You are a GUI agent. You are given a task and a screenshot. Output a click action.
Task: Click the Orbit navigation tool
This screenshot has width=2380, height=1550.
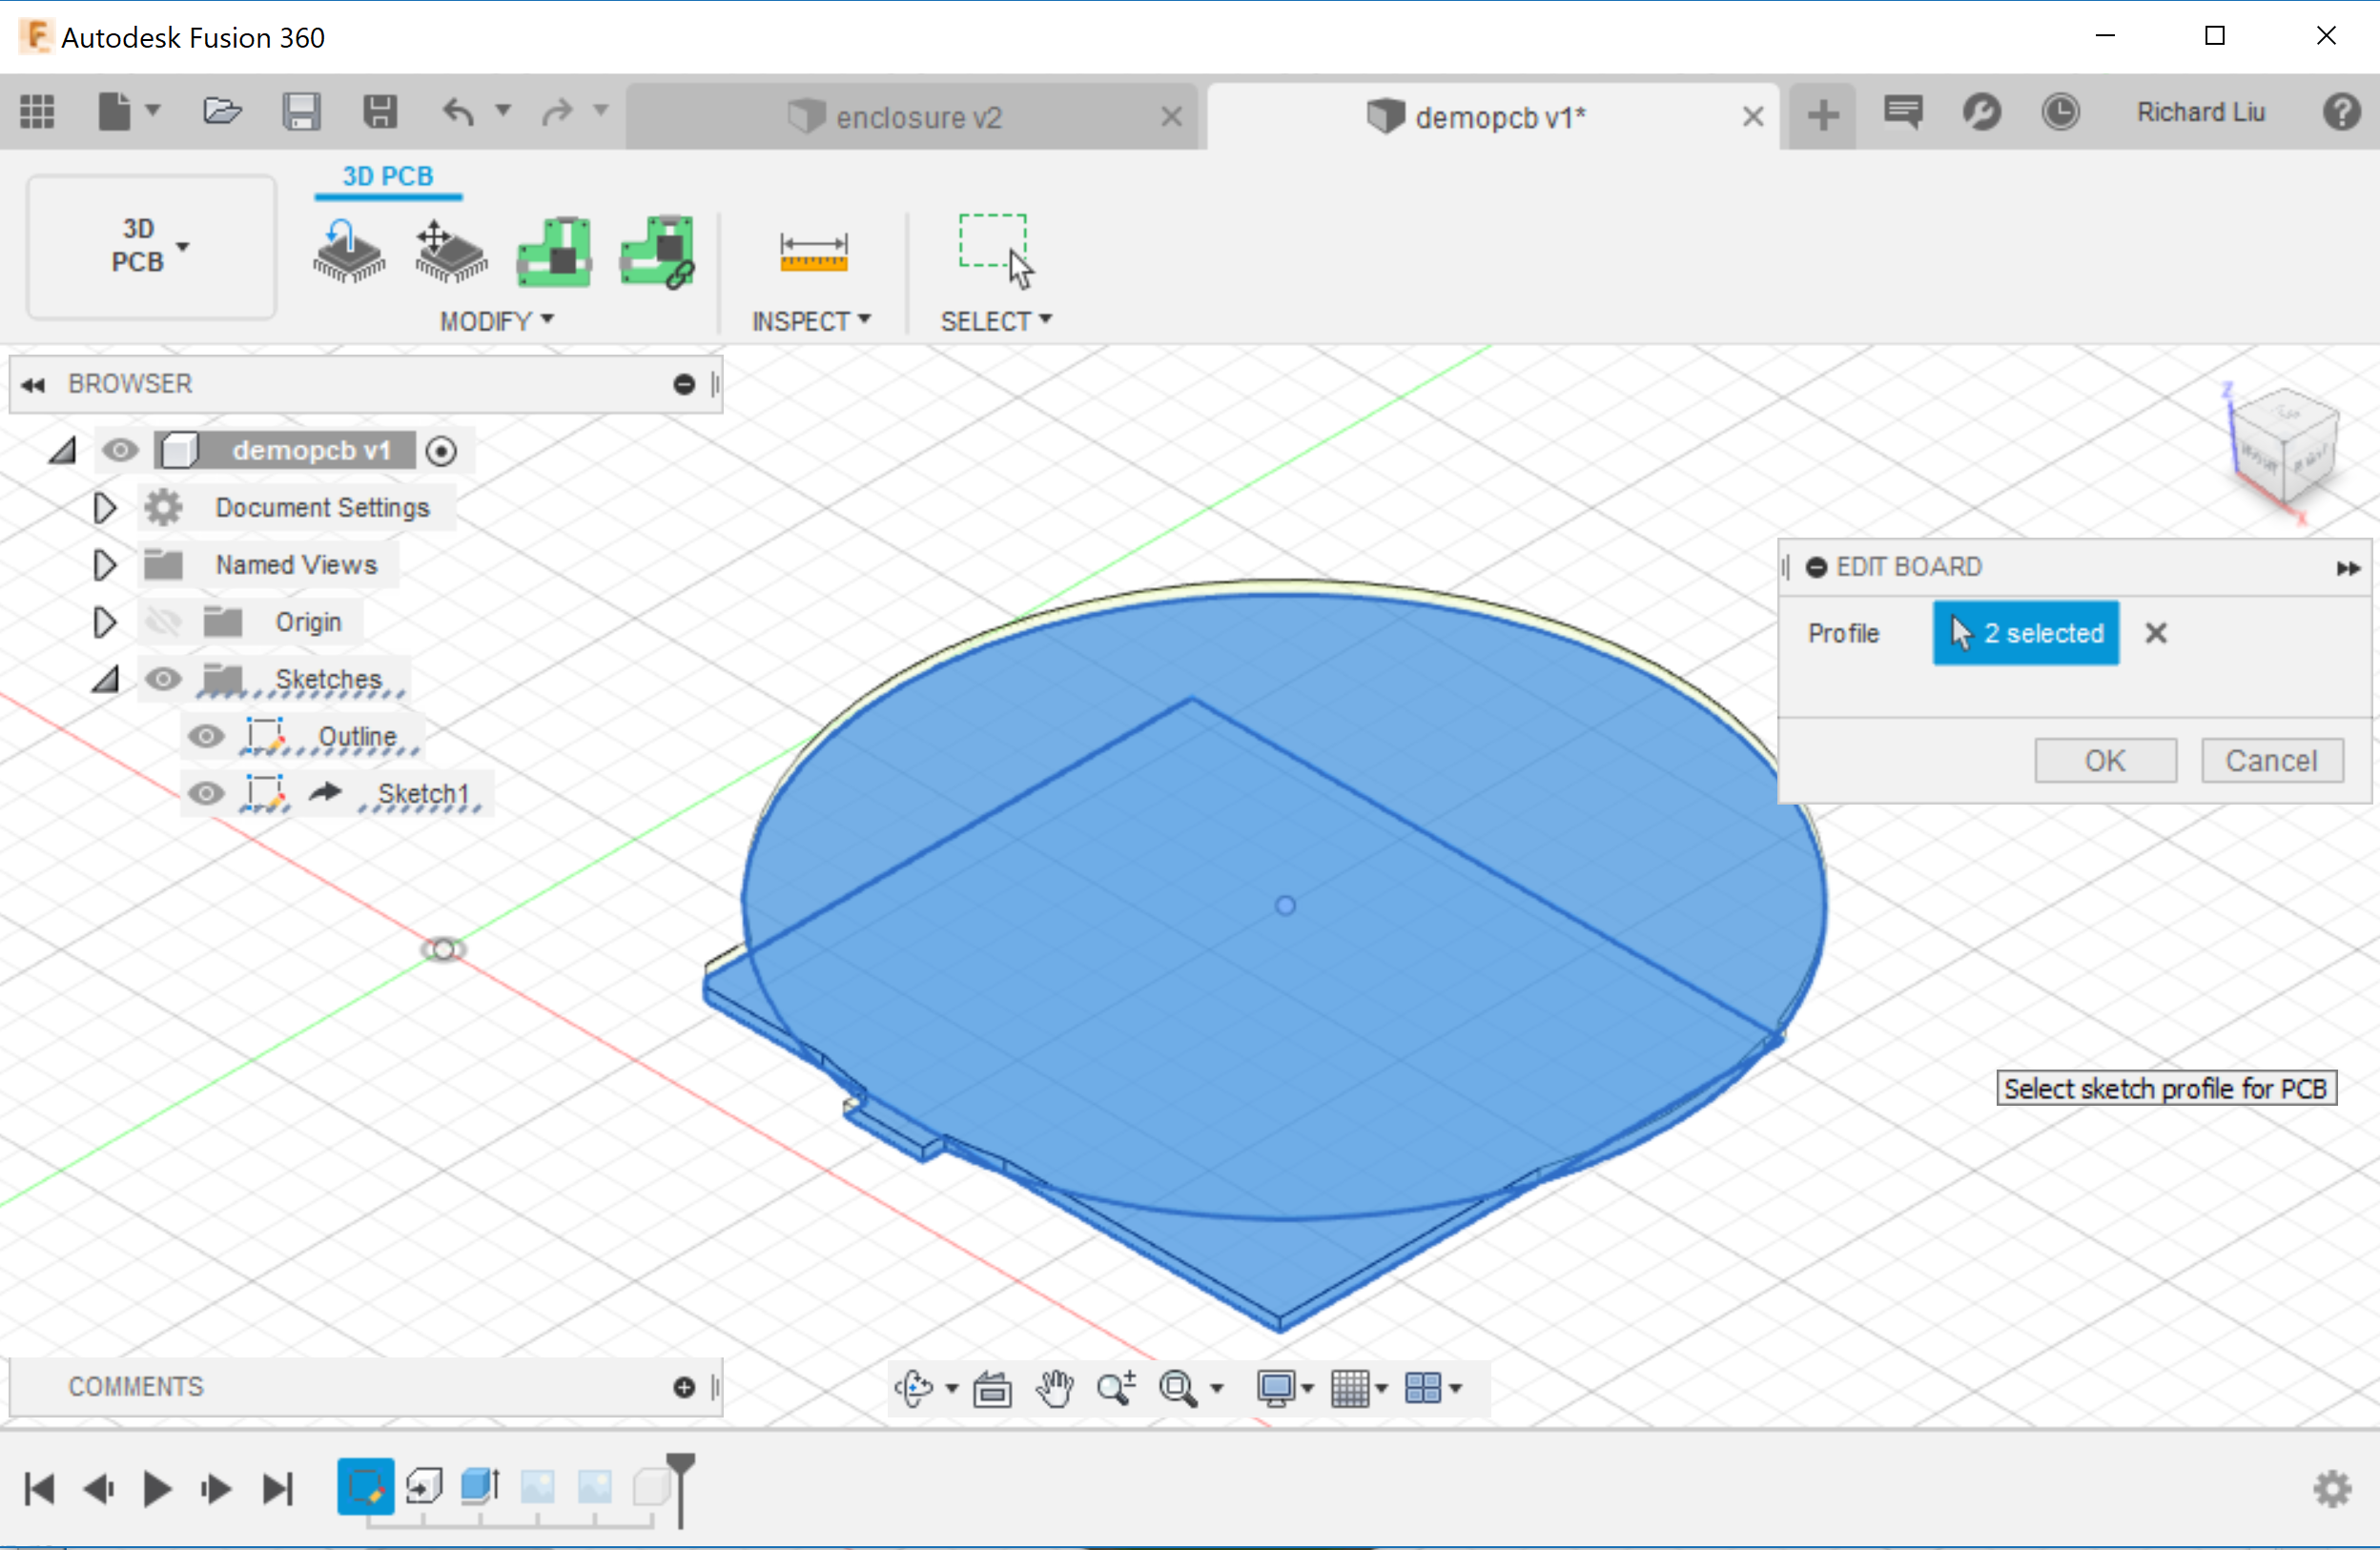914,1388
